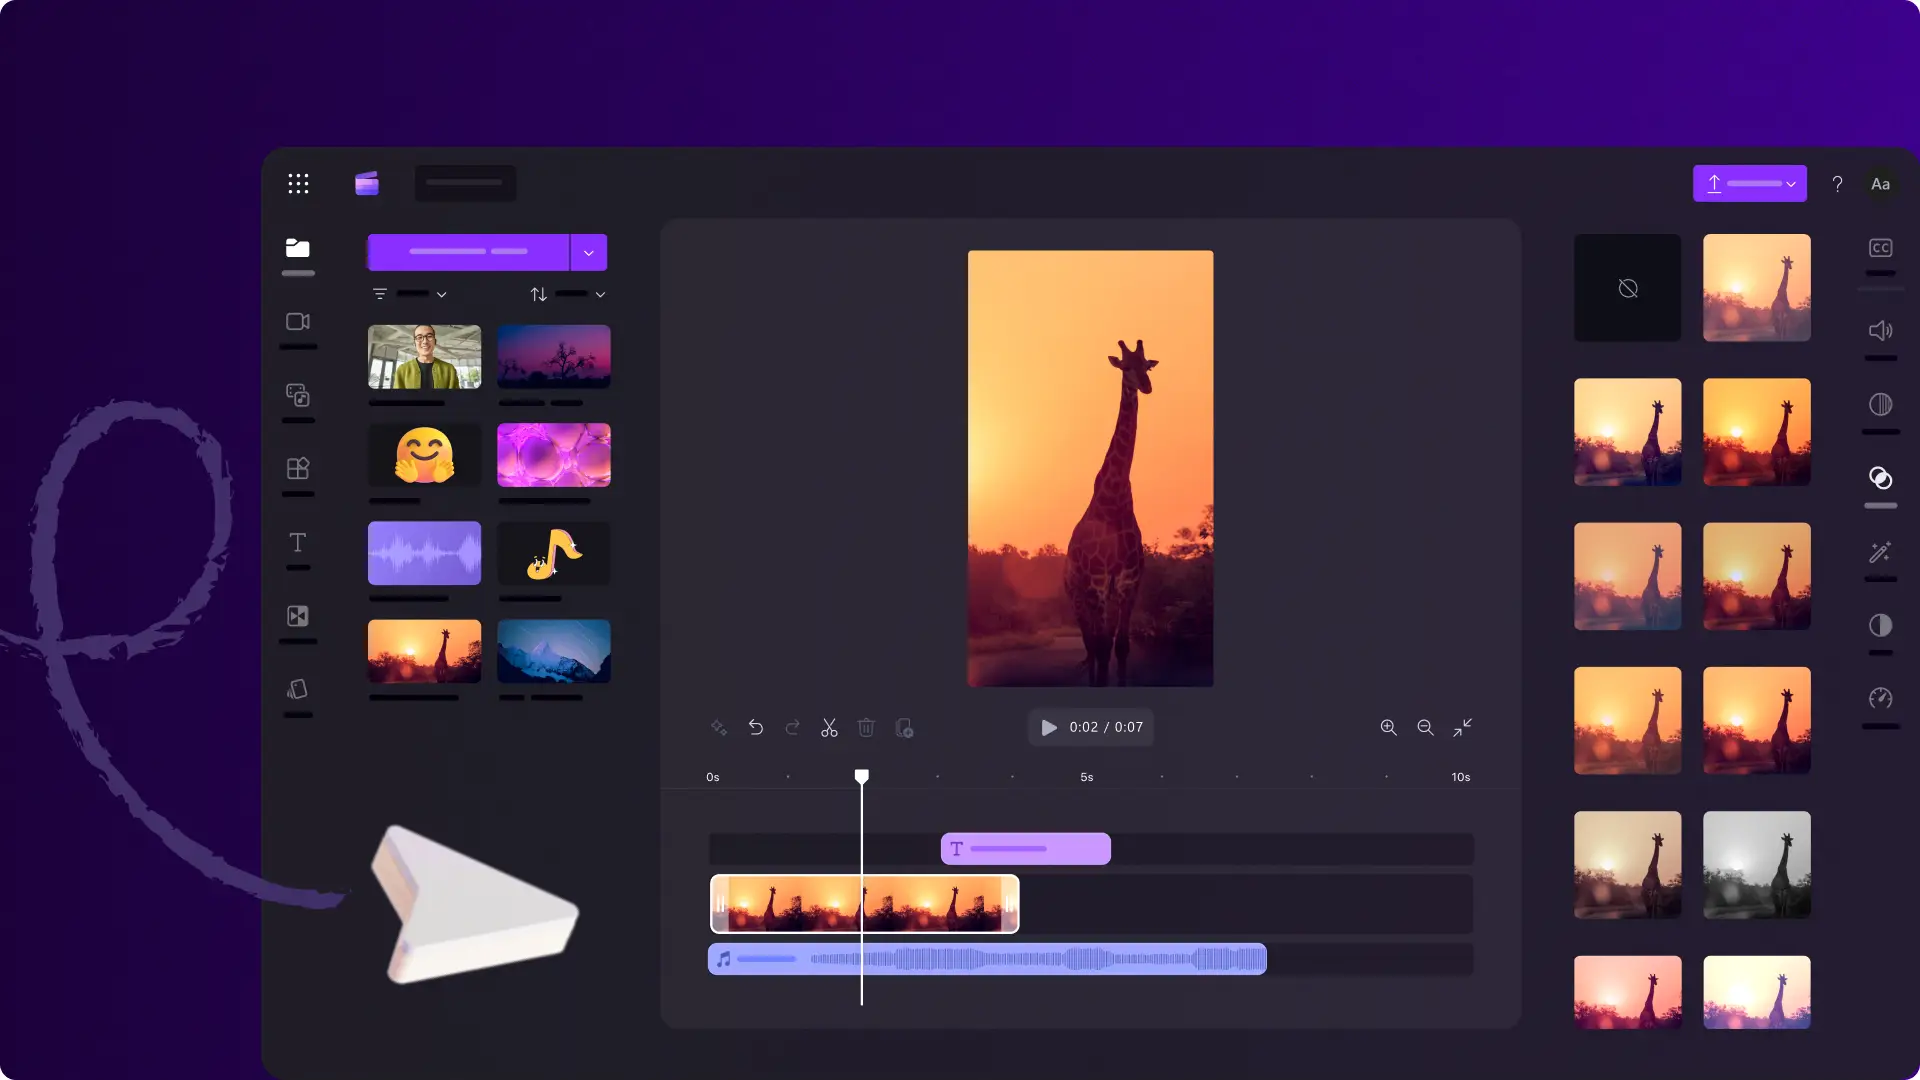Open the Speed controls panel

1880,700
